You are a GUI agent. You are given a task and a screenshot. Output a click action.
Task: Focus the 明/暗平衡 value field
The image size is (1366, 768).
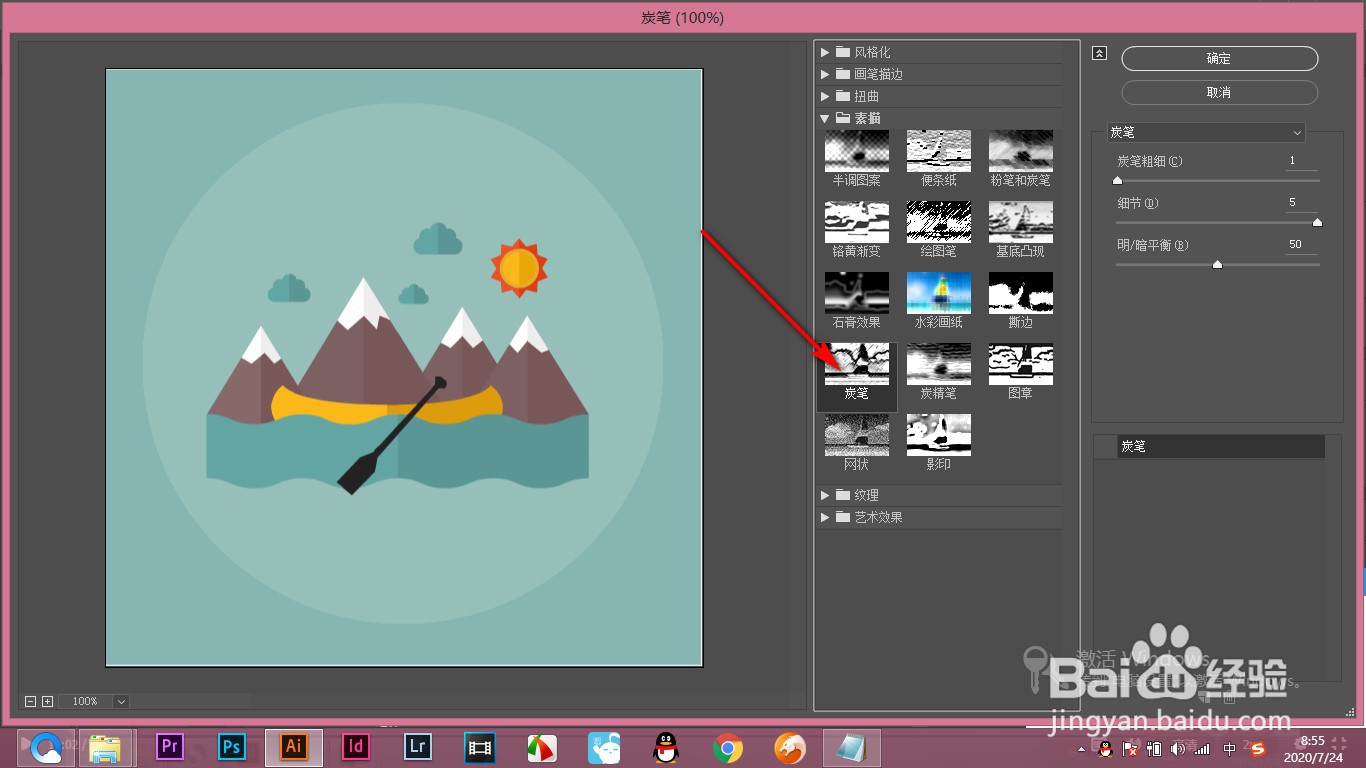1302,245
